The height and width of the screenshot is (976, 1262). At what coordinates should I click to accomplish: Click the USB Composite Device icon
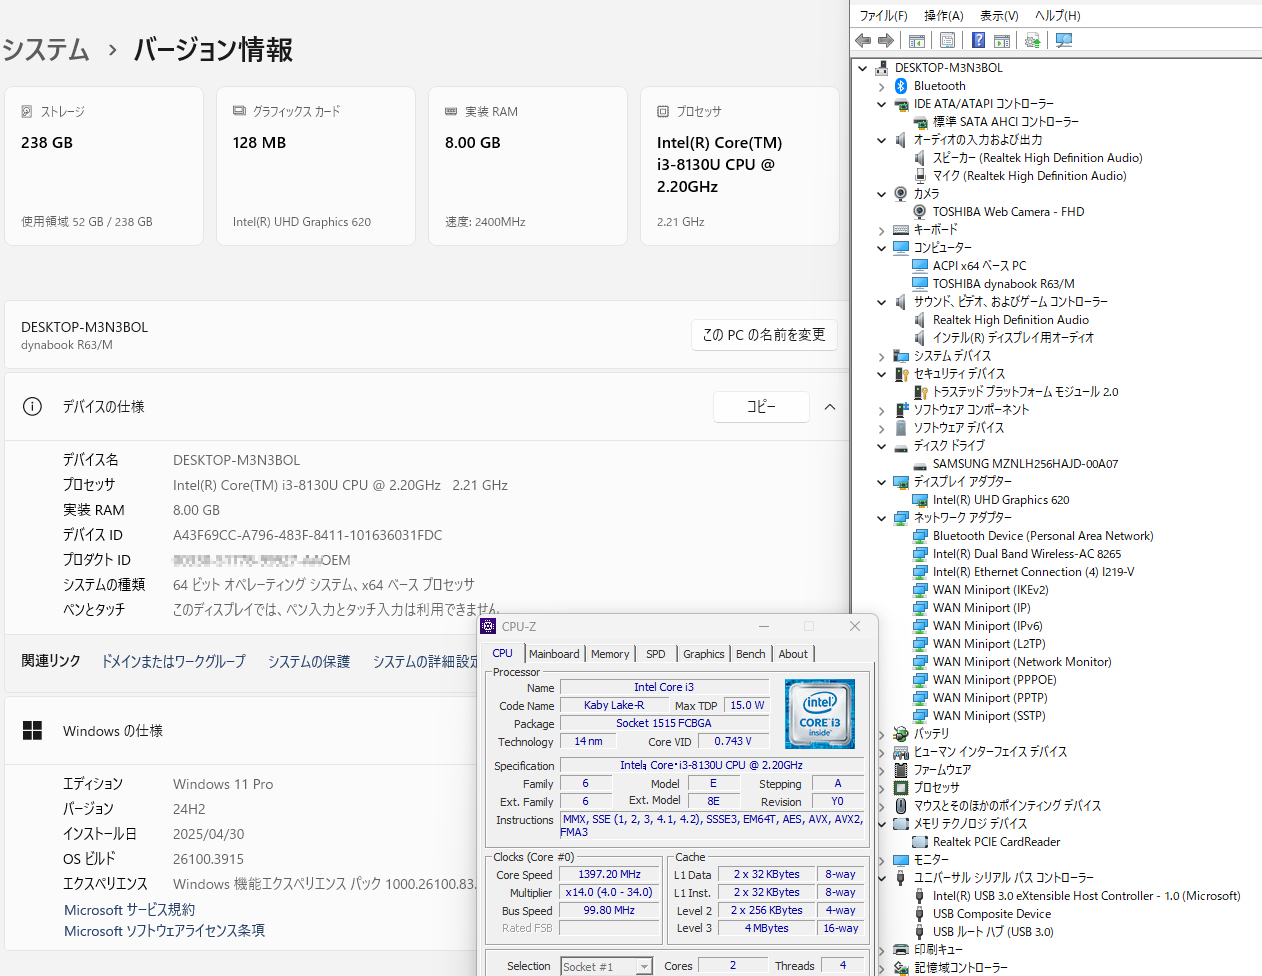[x=920, y=914]
